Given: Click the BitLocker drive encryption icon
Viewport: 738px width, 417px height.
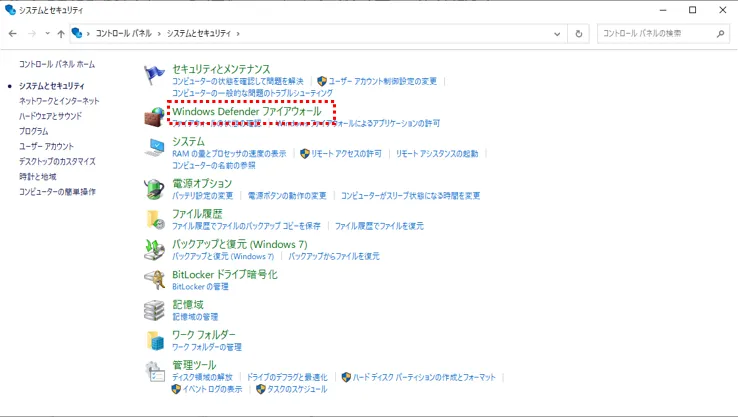Looking at the screenshot, I should (154, 280).
